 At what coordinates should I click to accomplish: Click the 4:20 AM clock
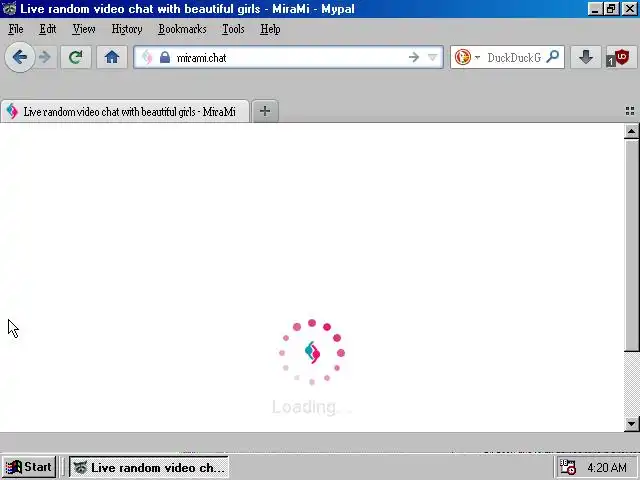607,467
